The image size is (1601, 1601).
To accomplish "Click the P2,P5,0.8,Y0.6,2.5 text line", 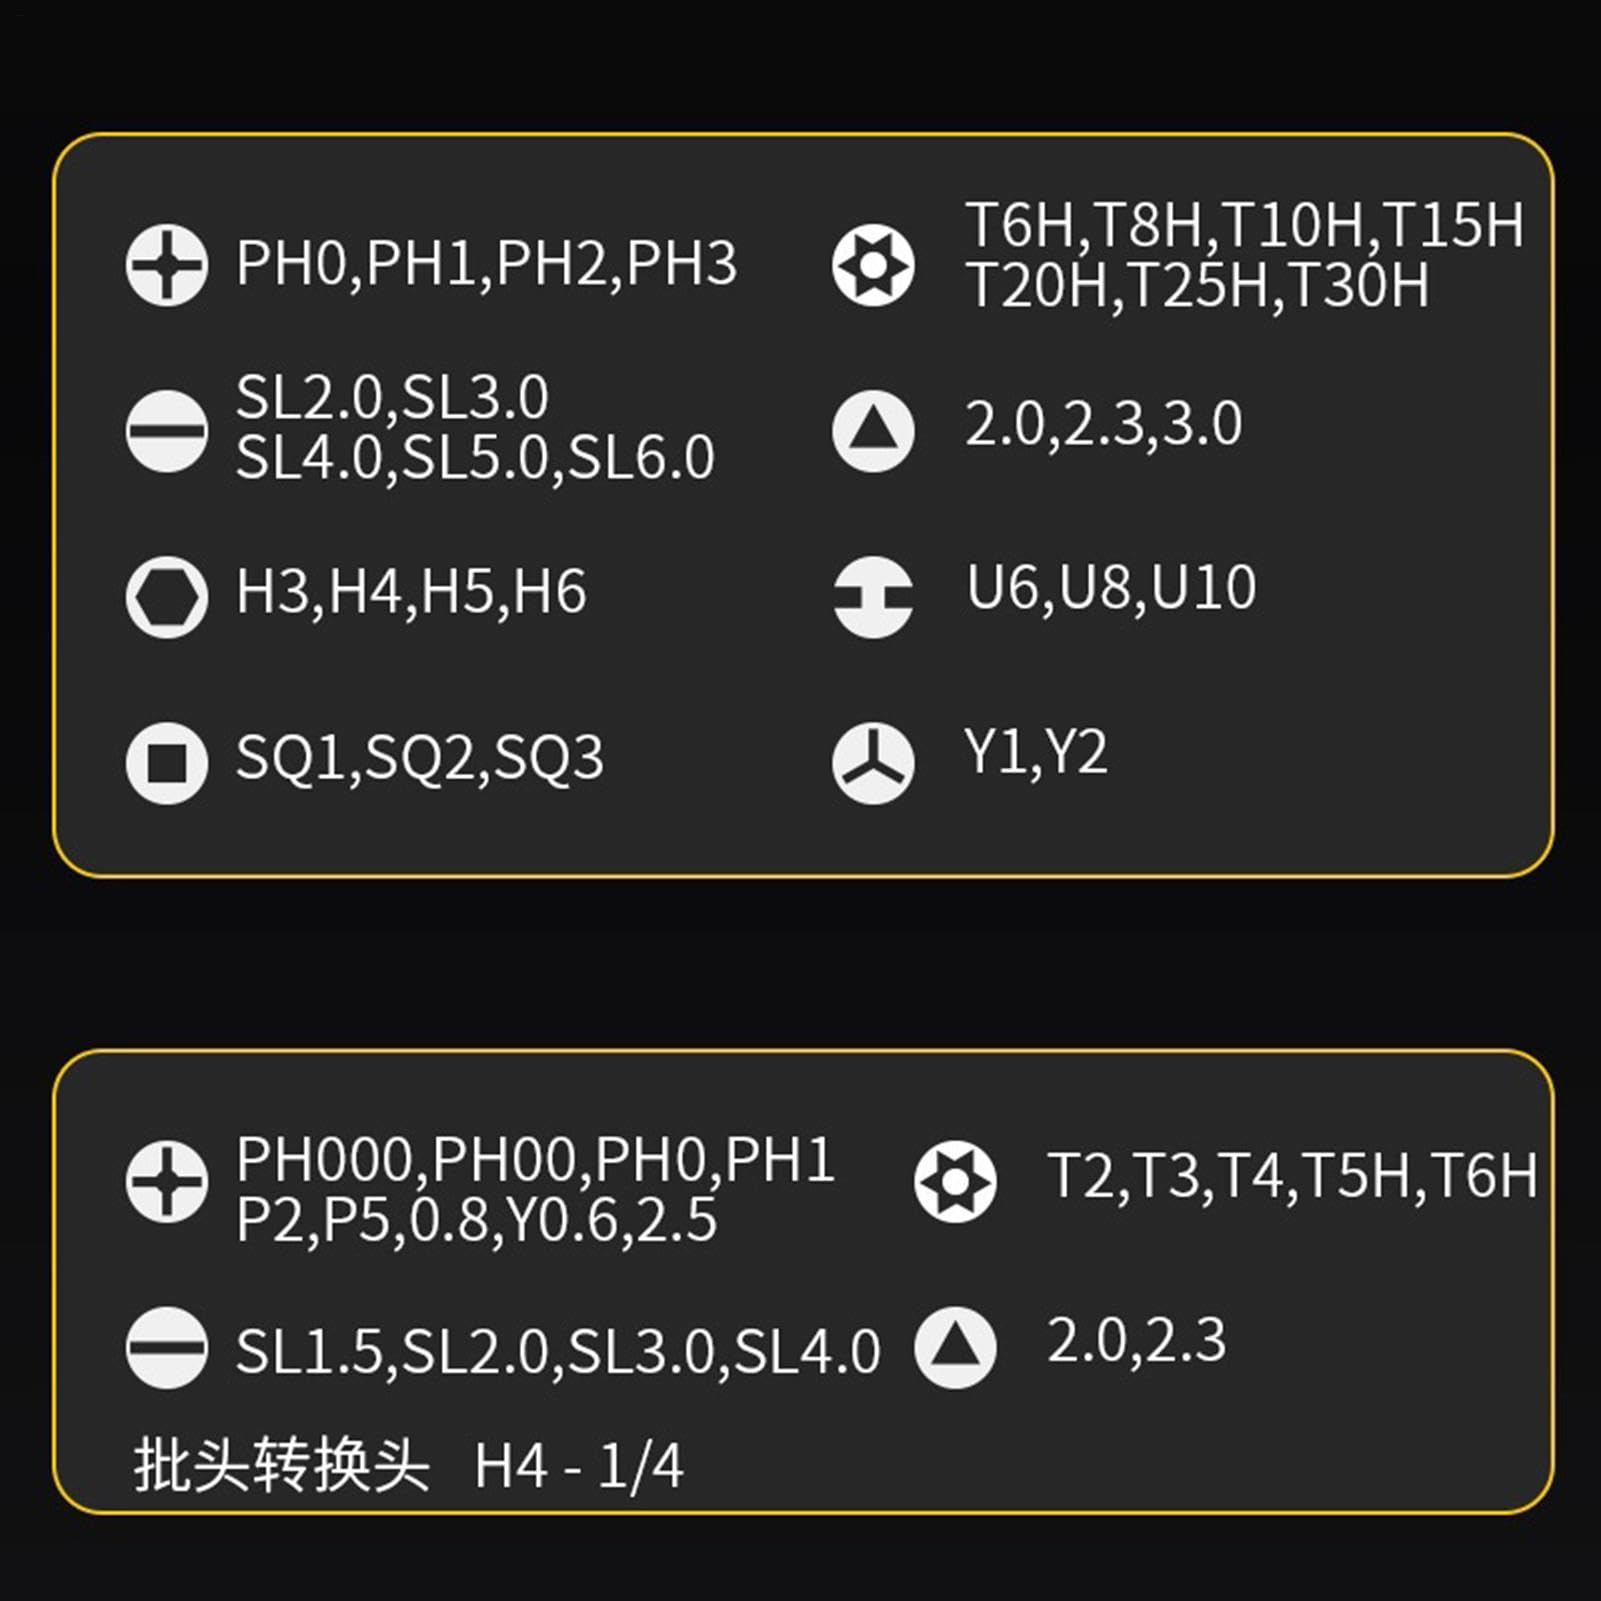I will click(476, 1220).
